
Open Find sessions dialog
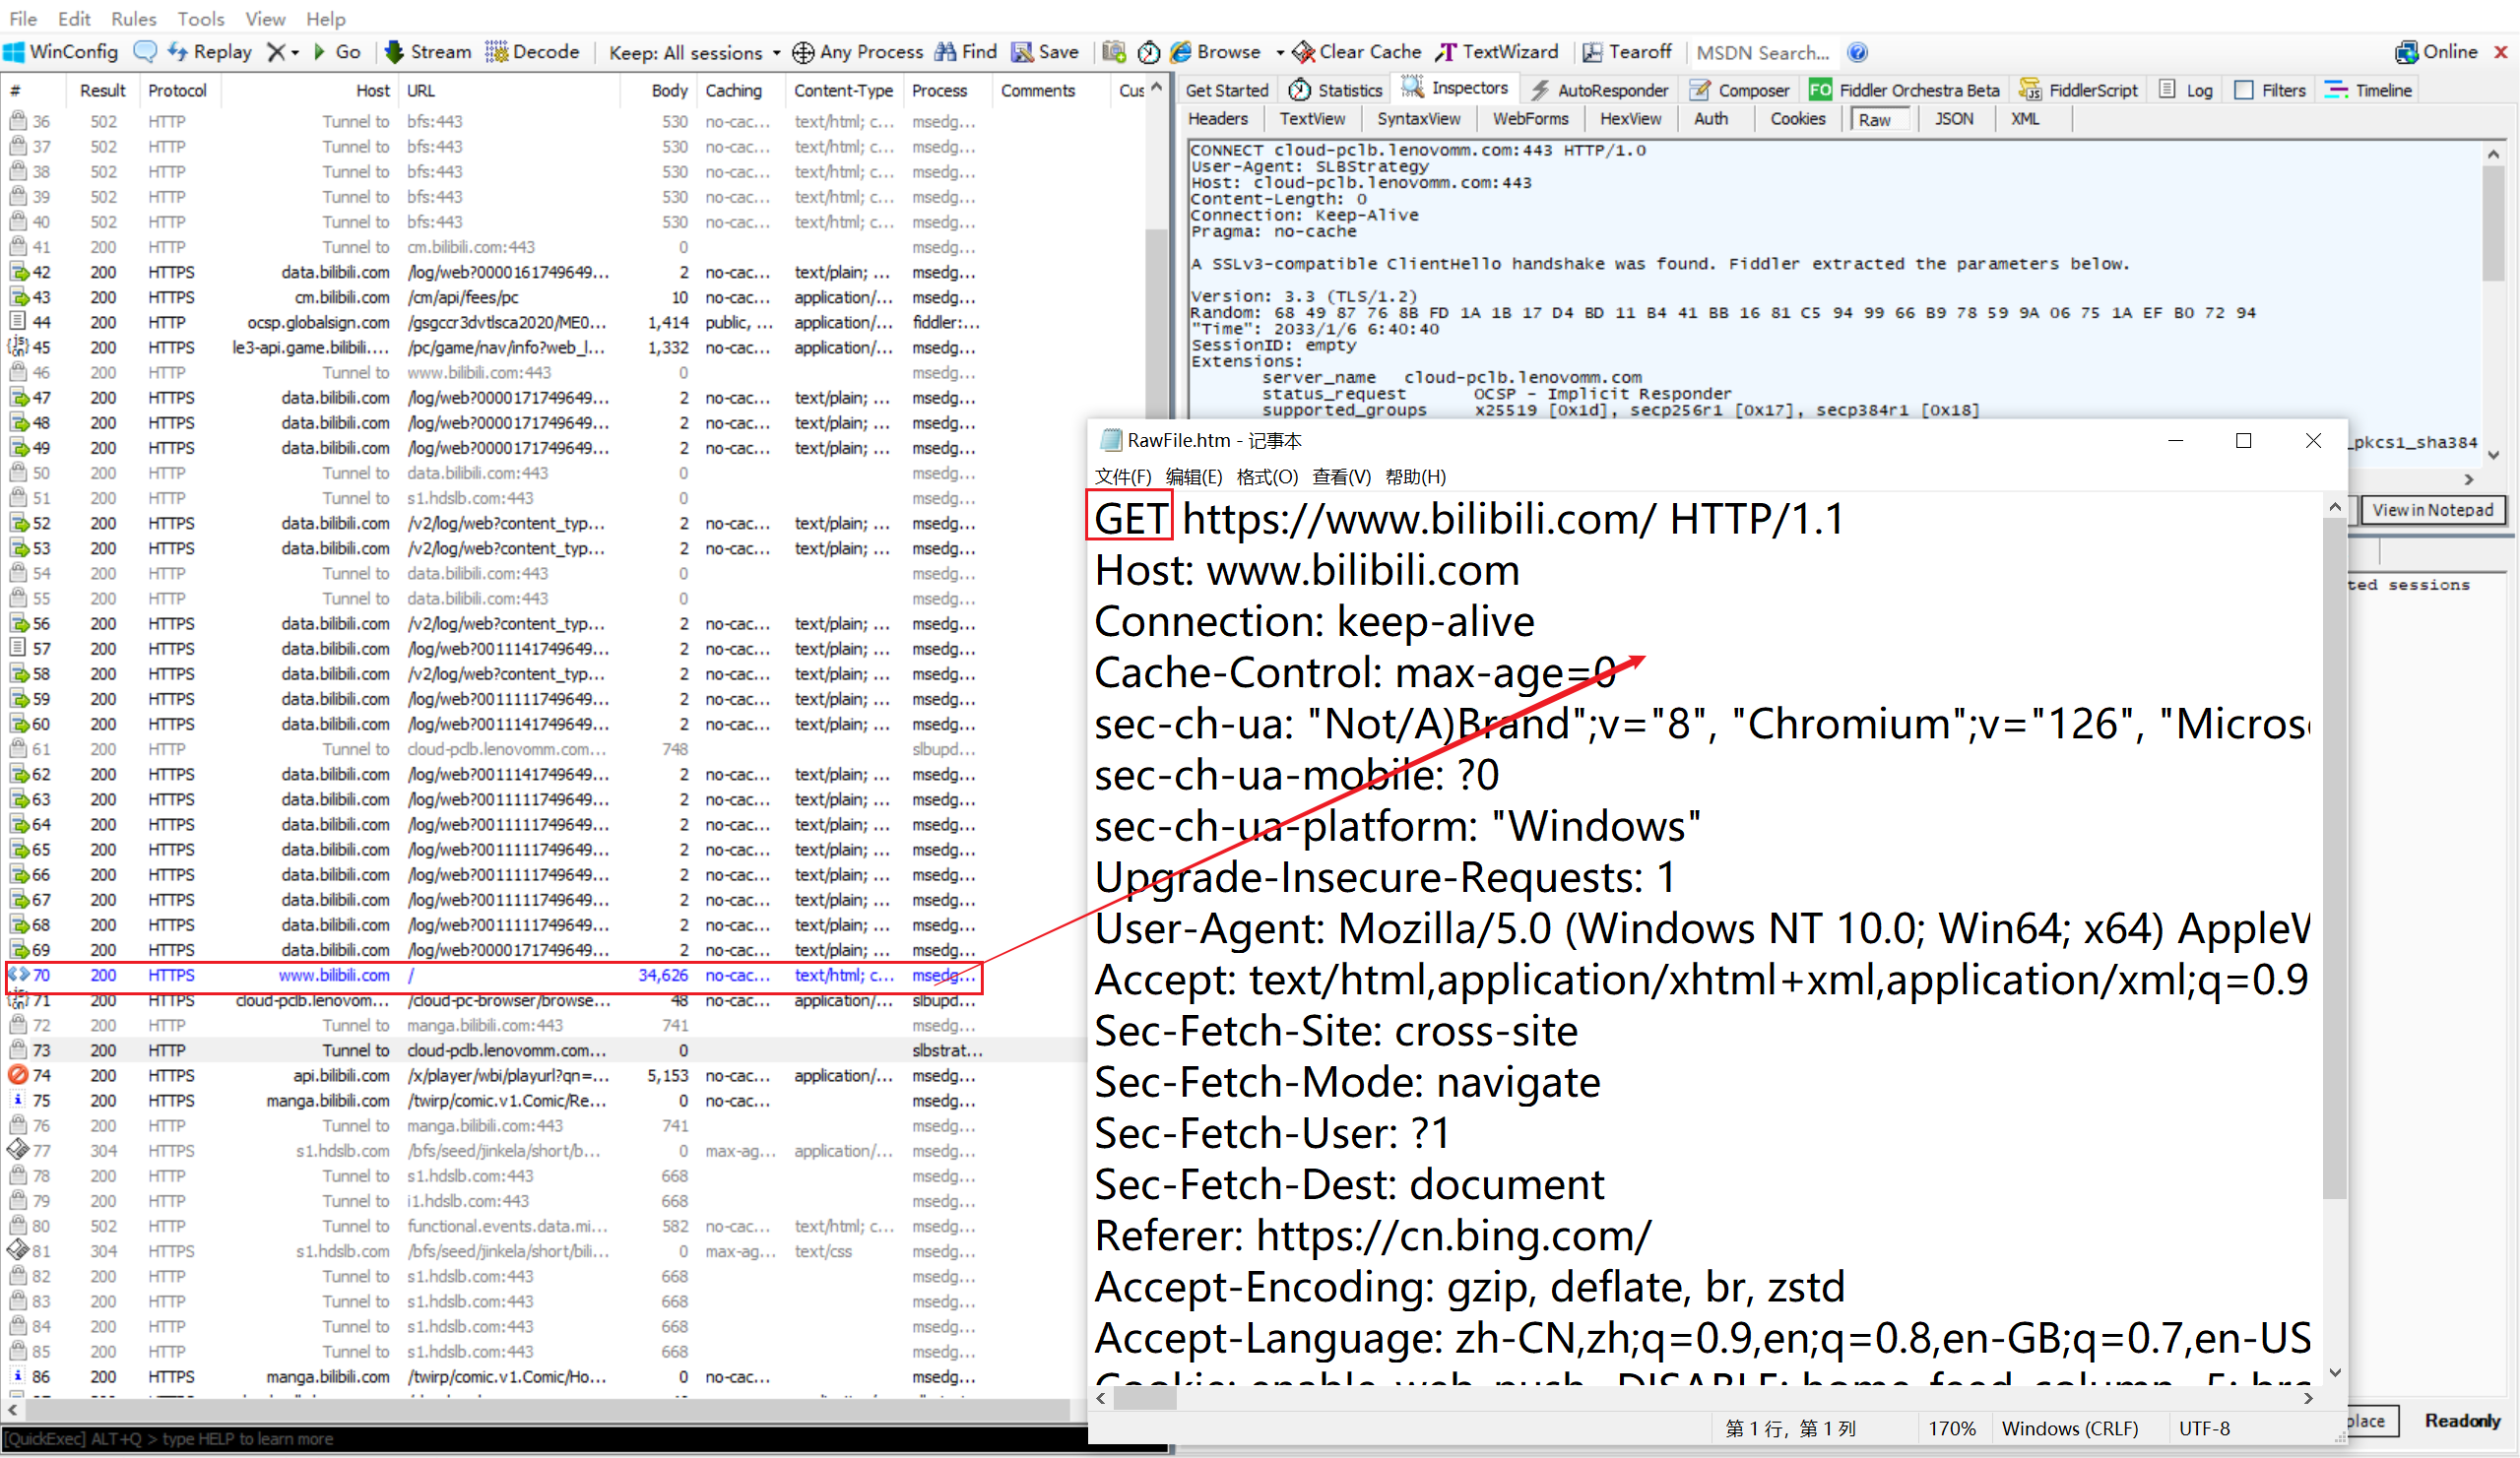[x=966, y=52]
